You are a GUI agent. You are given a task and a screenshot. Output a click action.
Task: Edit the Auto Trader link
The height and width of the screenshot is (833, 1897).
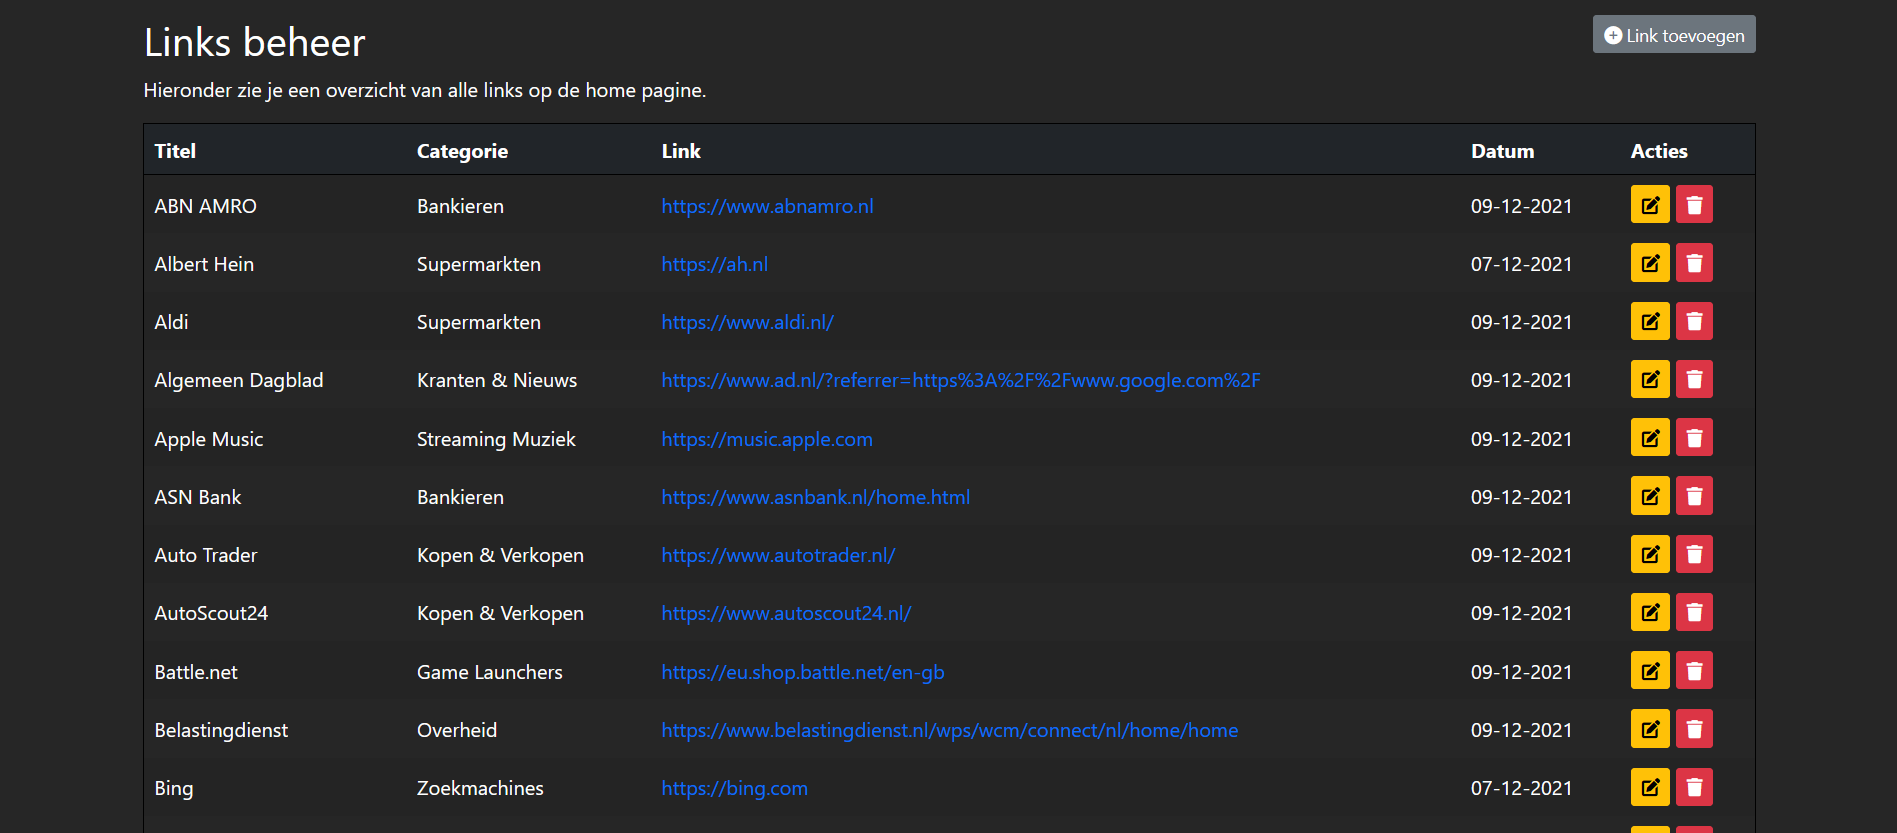click(1650, 554)
